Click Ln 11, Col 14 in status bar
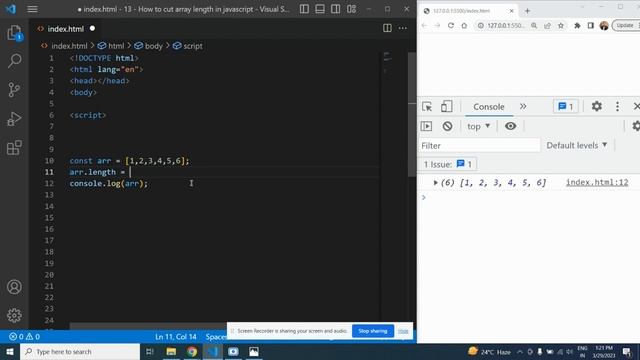The height and width of the screenshot is (360, 640). point(176,337)
